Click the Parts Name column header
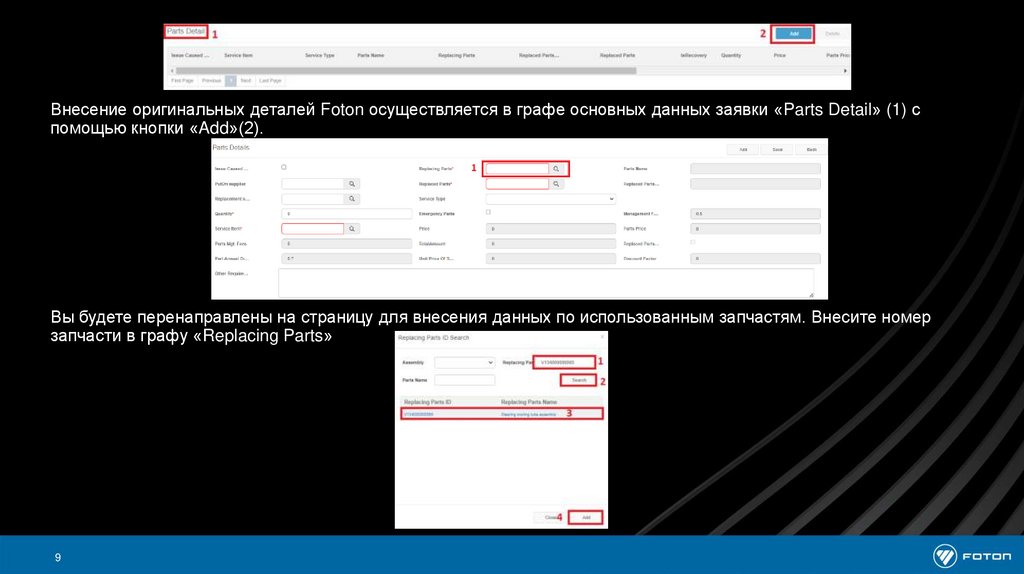 (370, 56)
